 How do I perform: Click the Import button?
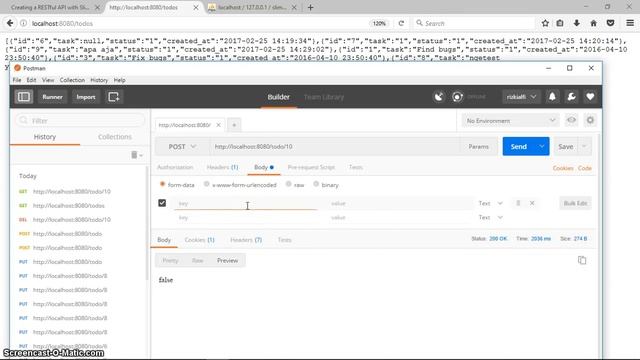86,97
